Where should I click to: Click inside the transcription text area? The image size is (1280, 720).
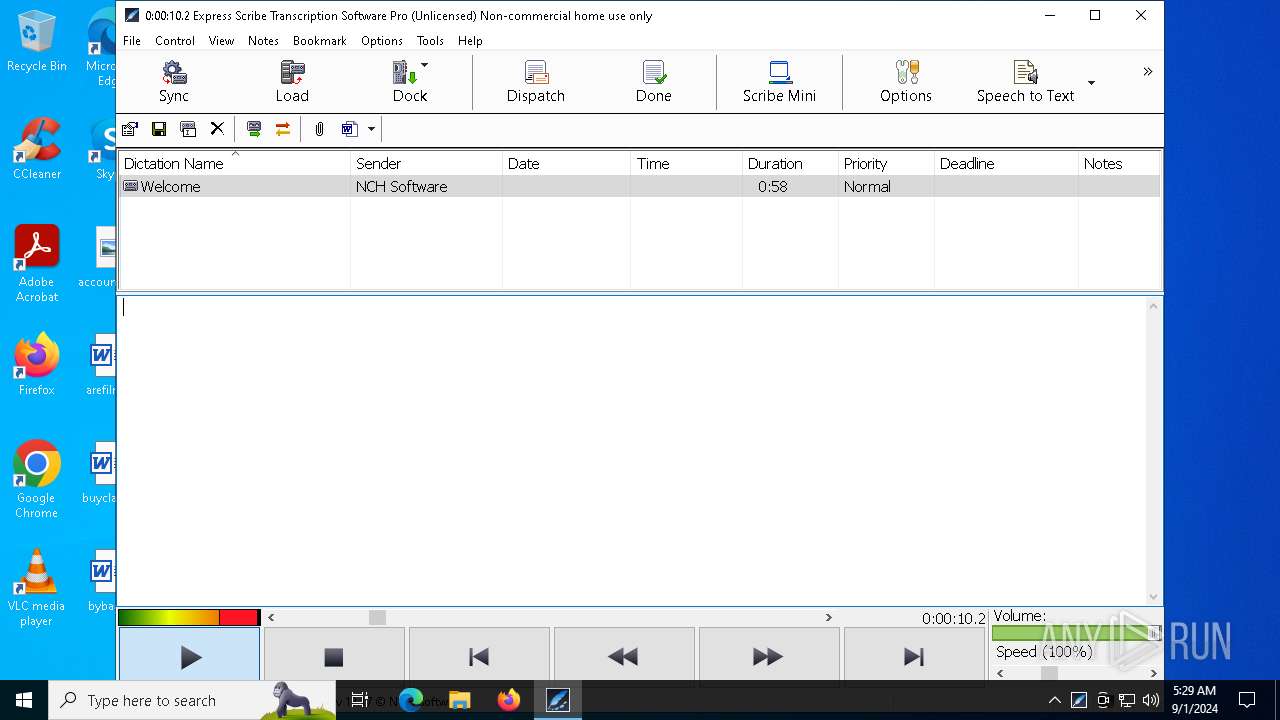click(632, 450)
